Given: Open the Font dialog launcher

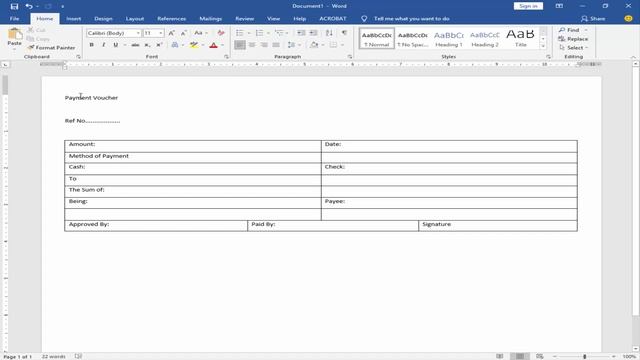Looking at the screenshot, I should (227, 57).
